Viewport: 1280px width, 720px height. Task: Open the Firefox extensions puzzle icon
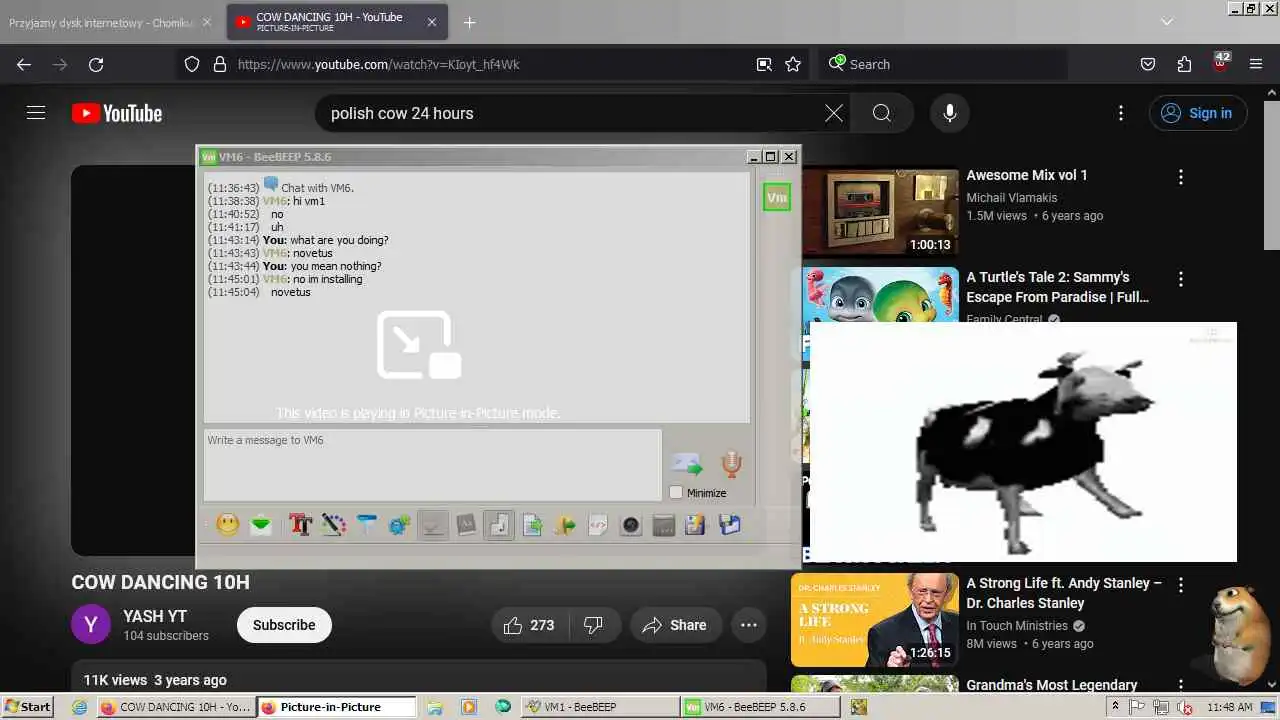click(x=1184, y=64)
